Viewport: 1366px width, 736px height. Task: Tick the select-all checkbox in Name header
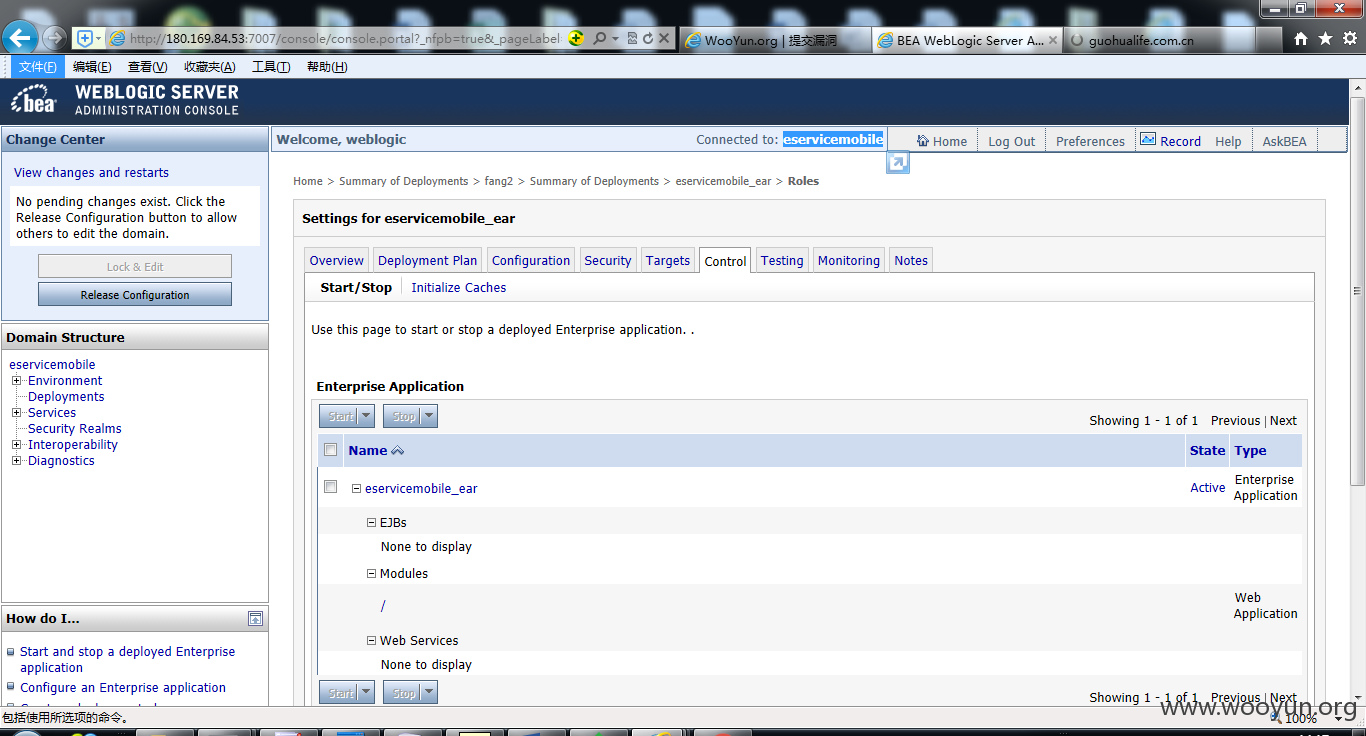tap(331, 450)
